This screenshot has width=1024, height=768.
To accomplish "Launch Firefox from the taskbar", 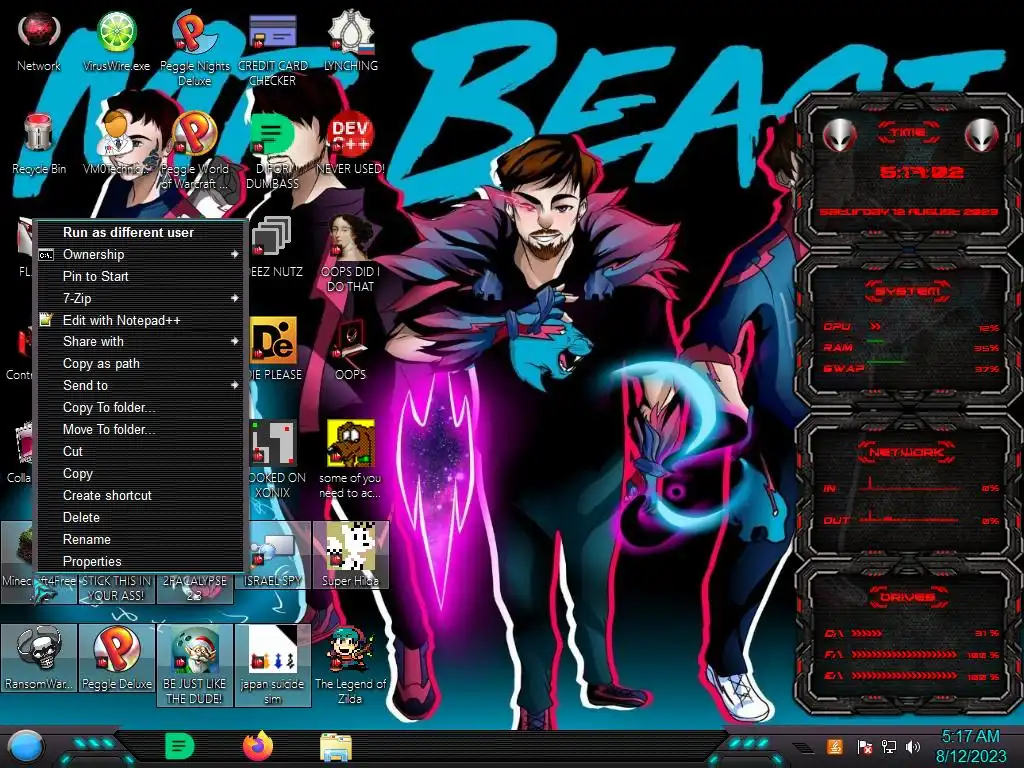I will coord(258,746).
